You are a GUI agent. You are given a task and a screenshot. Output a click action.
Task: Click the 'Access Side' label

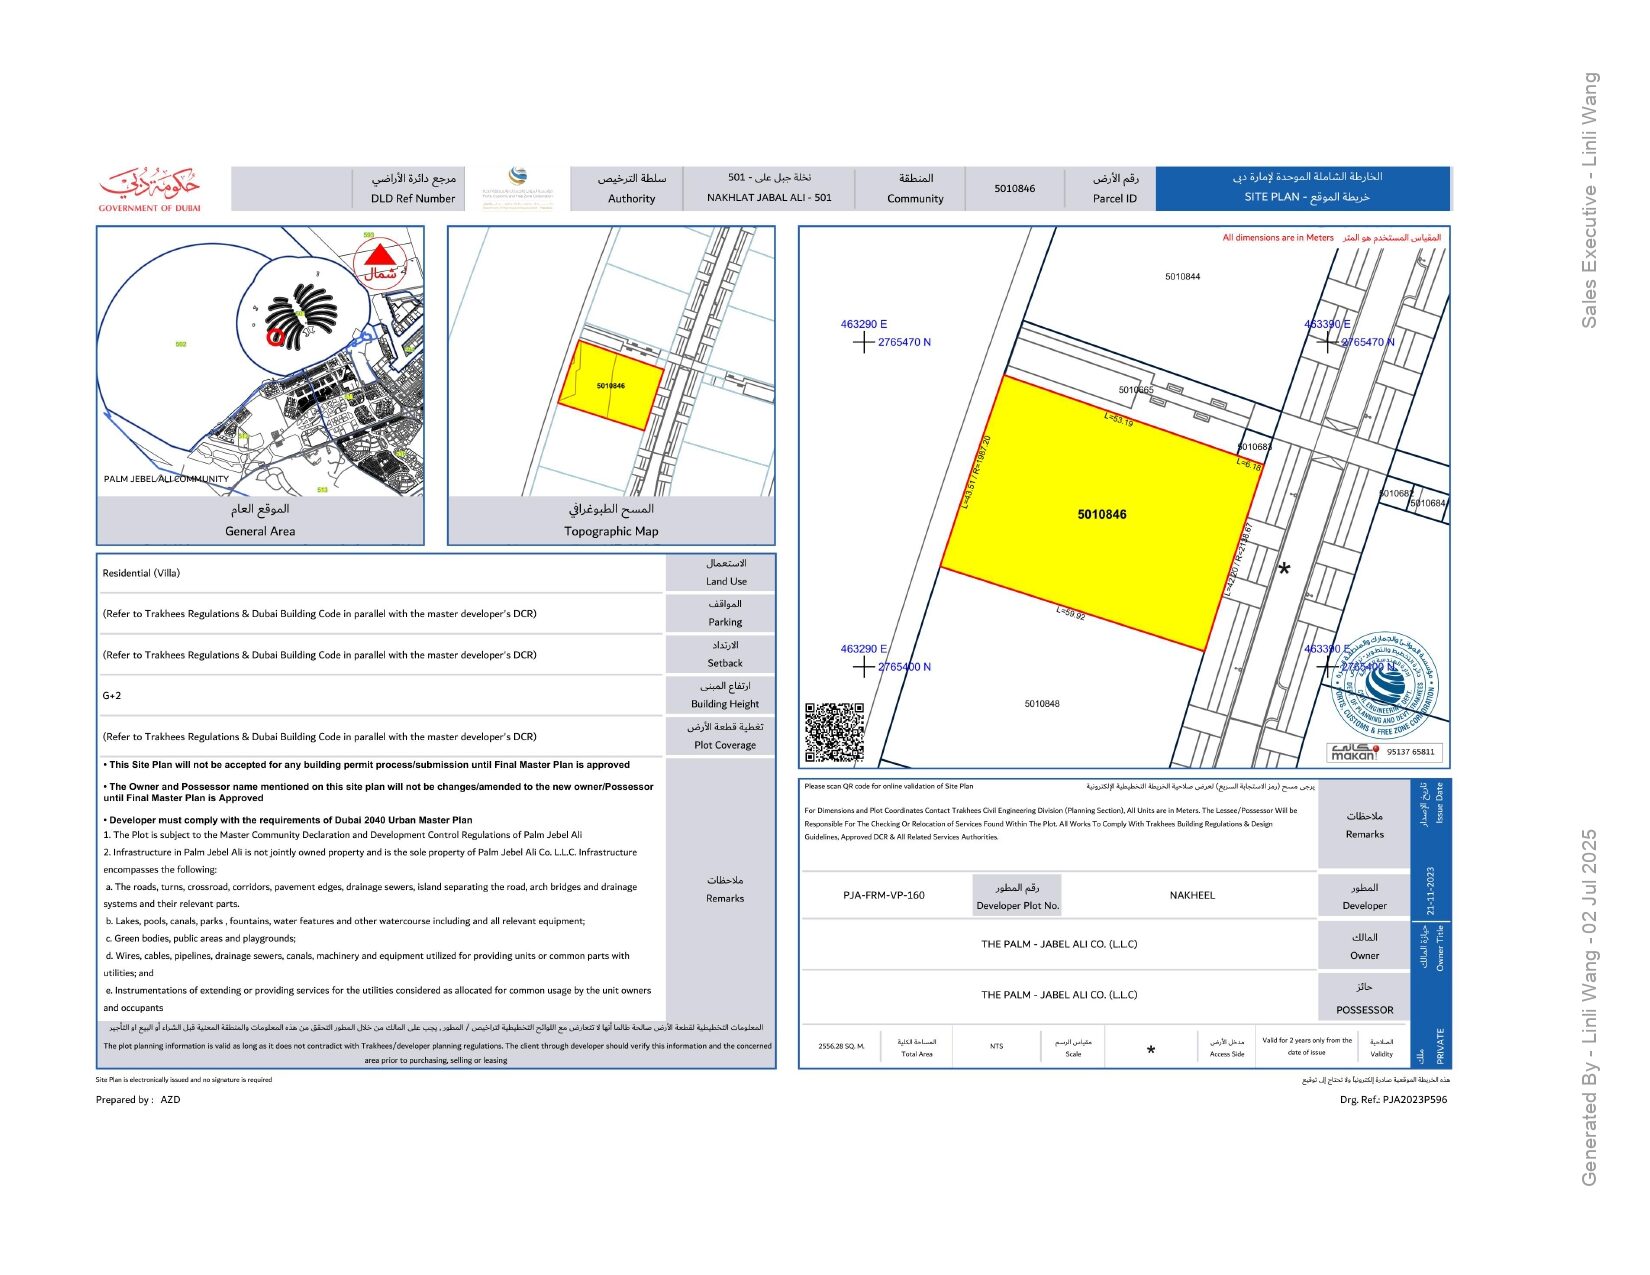pyautogui.click(x=1227, y=1054)
